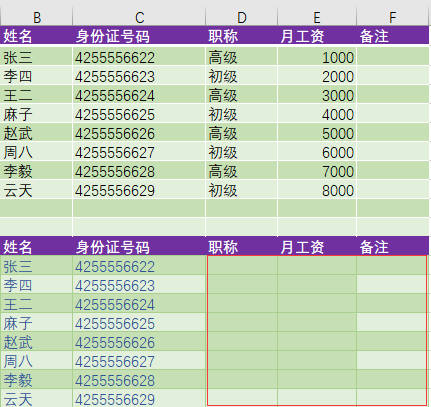Select 高级 title cell in 王二's row
Screen dimensions: 431x407
tap(241, 95)
